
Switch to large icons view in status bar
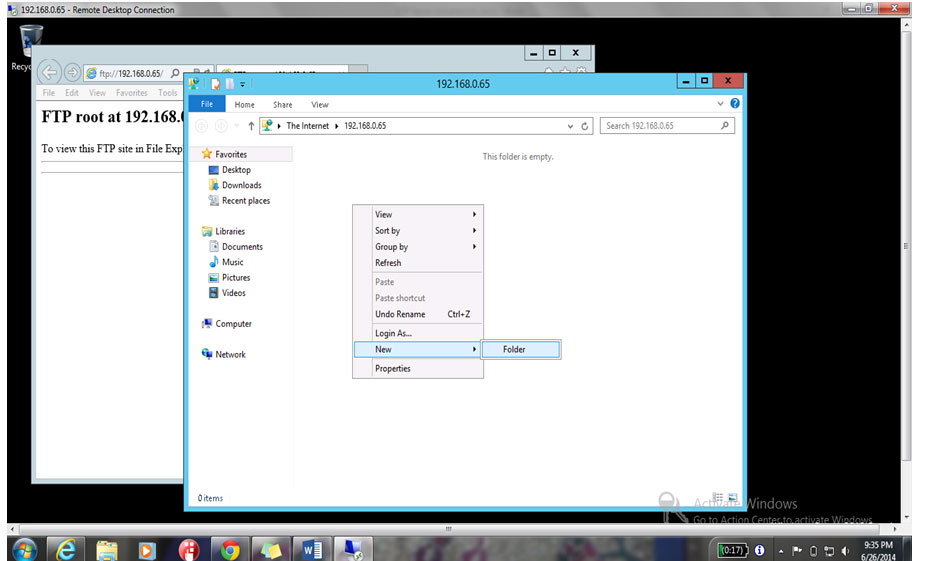pos(733,497)
